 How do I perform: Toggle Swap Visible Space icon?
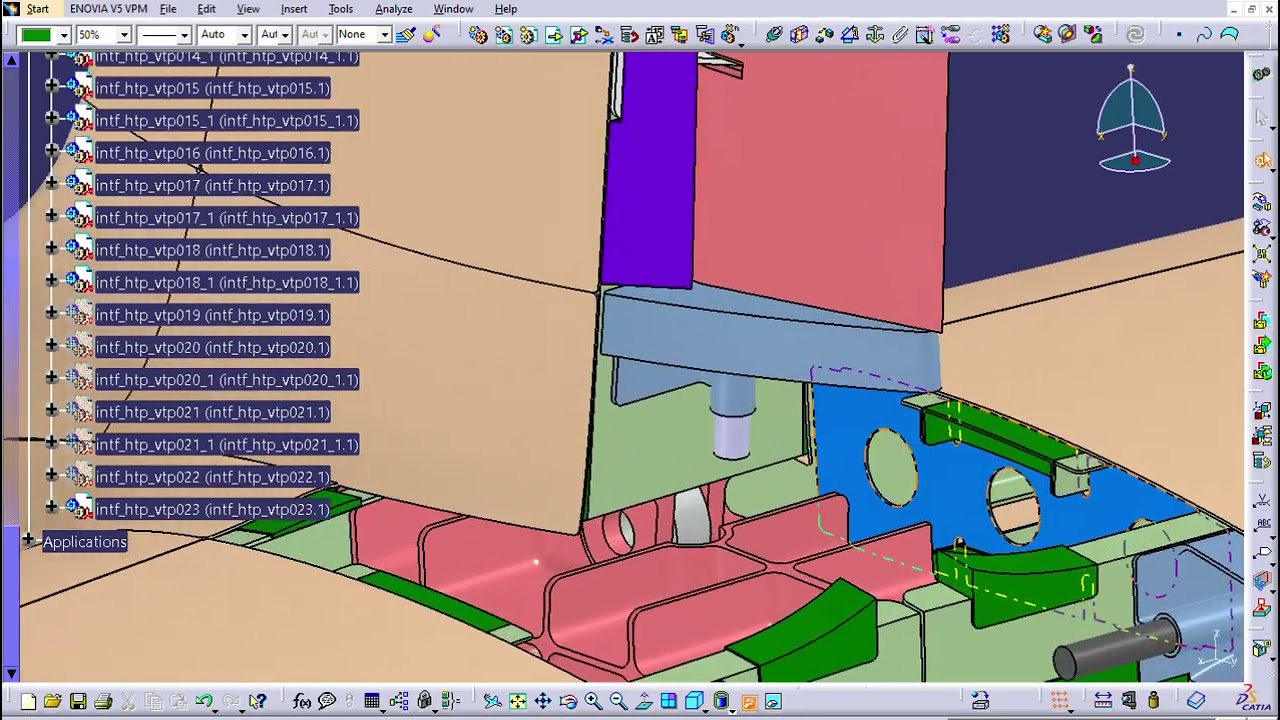click(774, 701)
